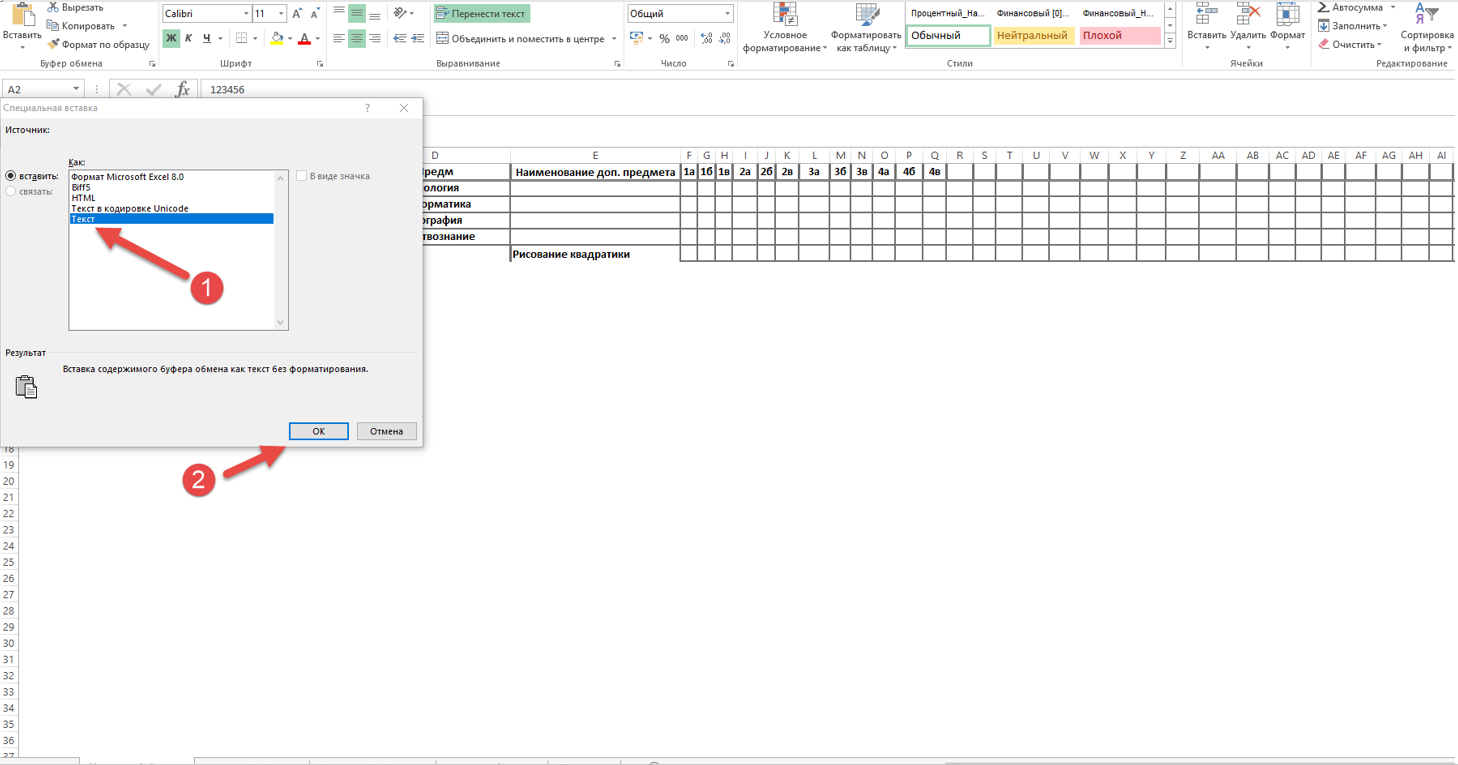Click the Wrap Text (Перенести текст) button
This screenshot has width=1458, height=765.
[x=481, y=14]
